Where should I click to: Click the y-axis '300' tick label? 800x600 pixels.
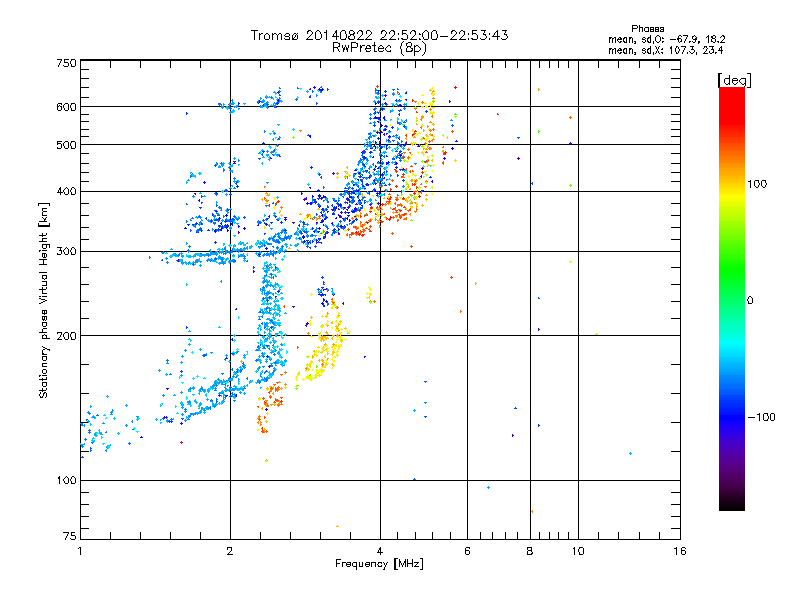66,252
